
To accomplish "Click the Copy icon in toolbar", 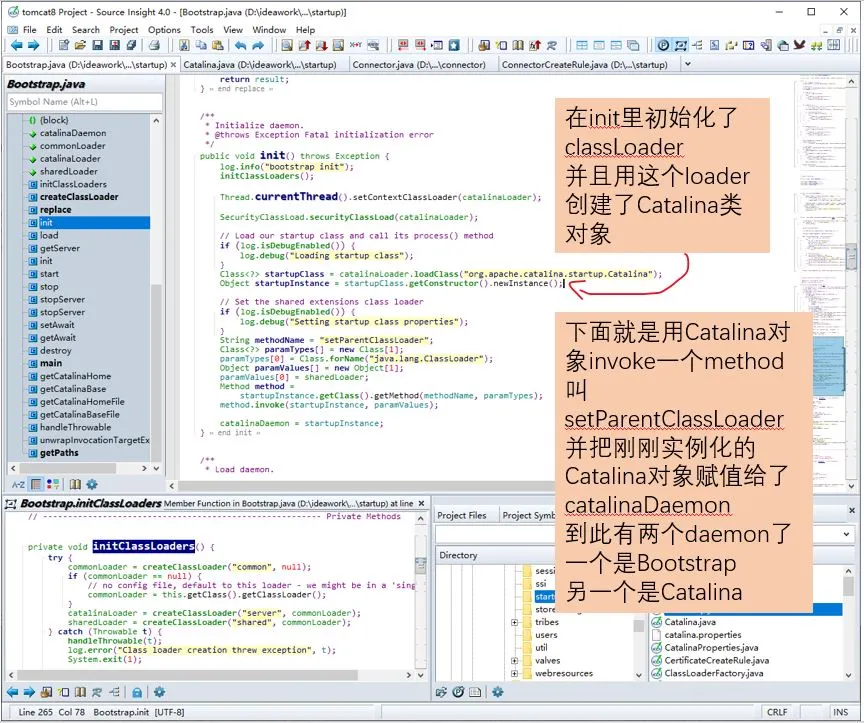I will [x=201, y=45].
